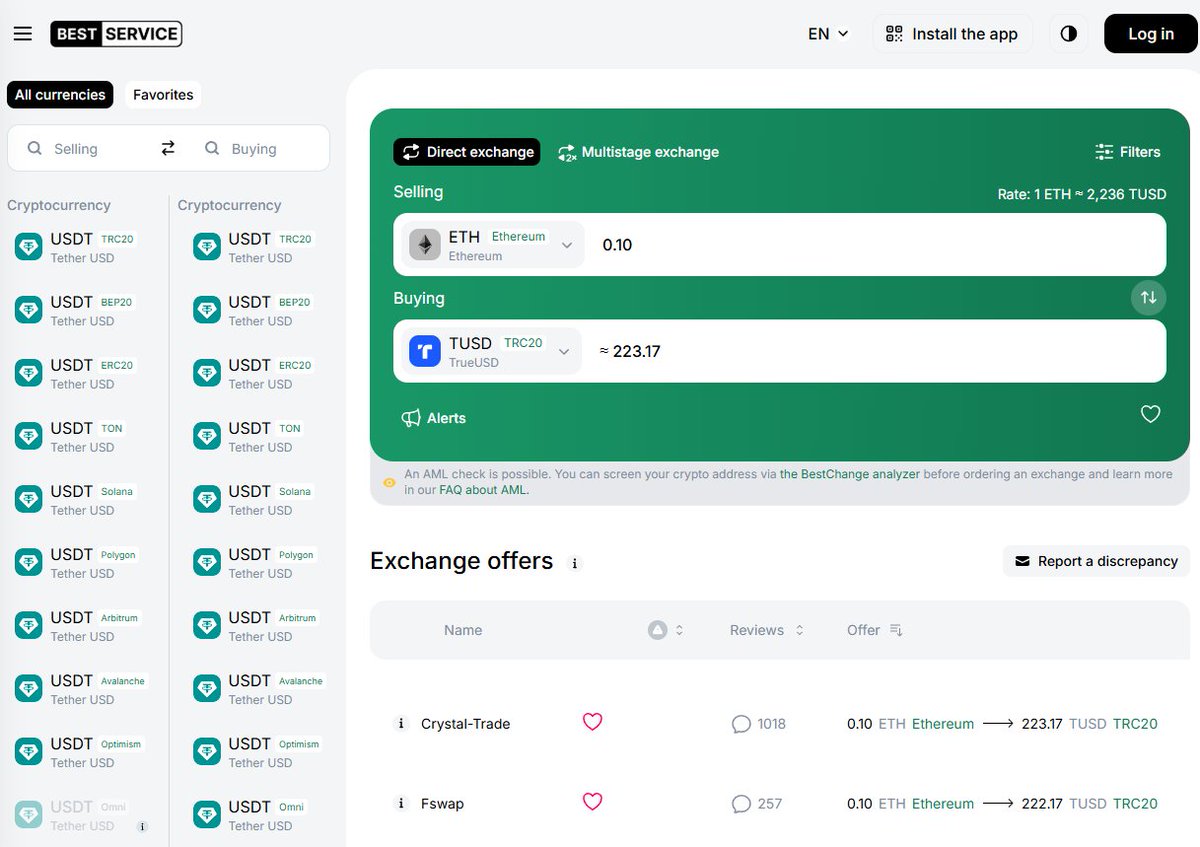1200x847 pixels.
Task: Open the Fswap exchanger
Action: pos(443,804)
